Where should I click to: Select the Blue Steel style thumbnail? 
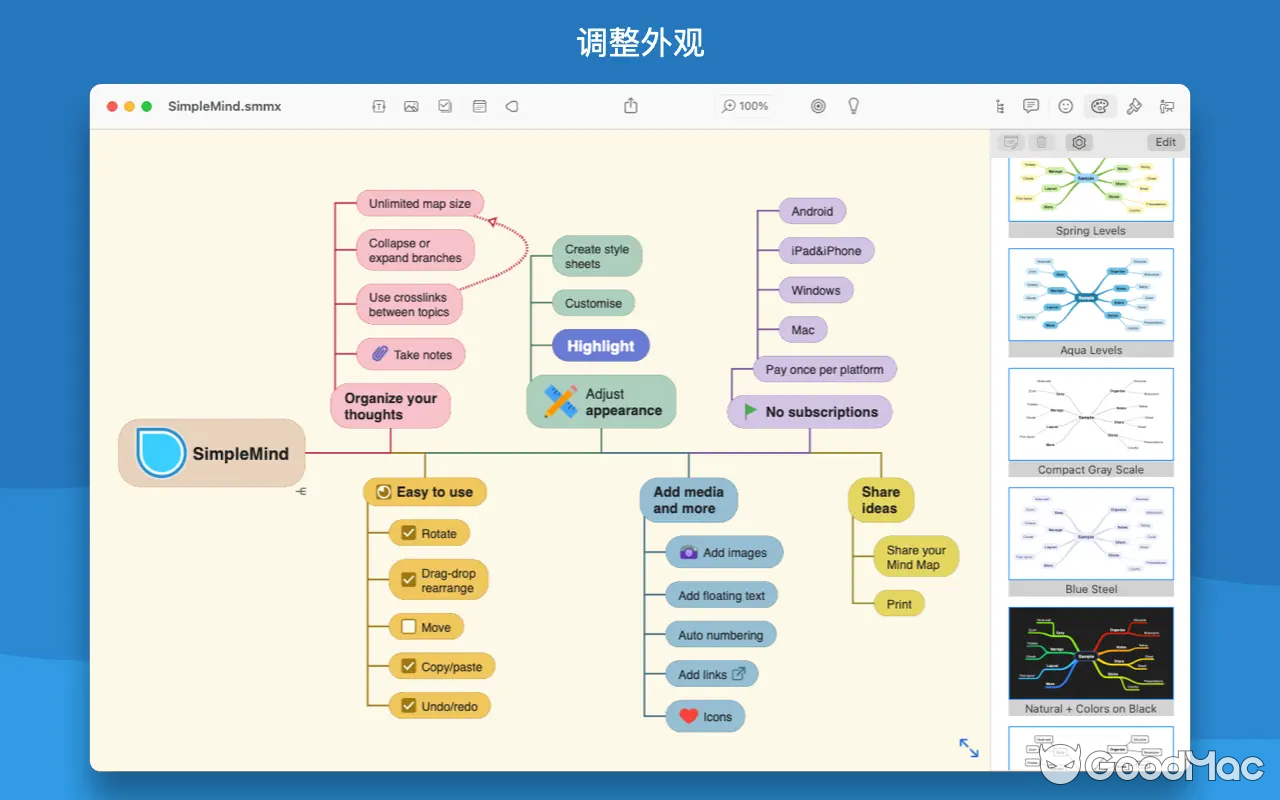coord(1090,533)
